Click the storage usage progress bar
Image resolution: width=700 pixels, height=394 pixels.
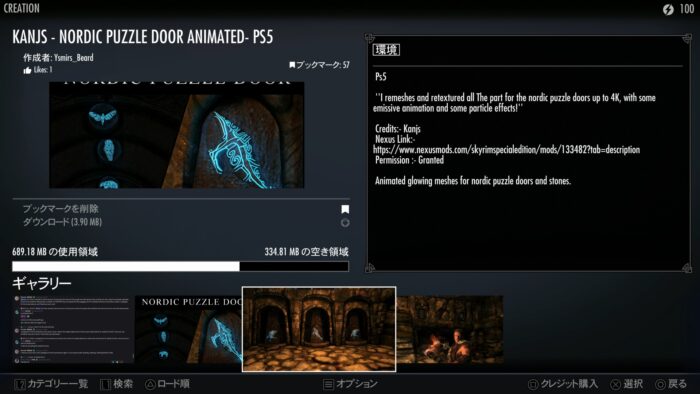pyautogui.click(x=180, y=266)
